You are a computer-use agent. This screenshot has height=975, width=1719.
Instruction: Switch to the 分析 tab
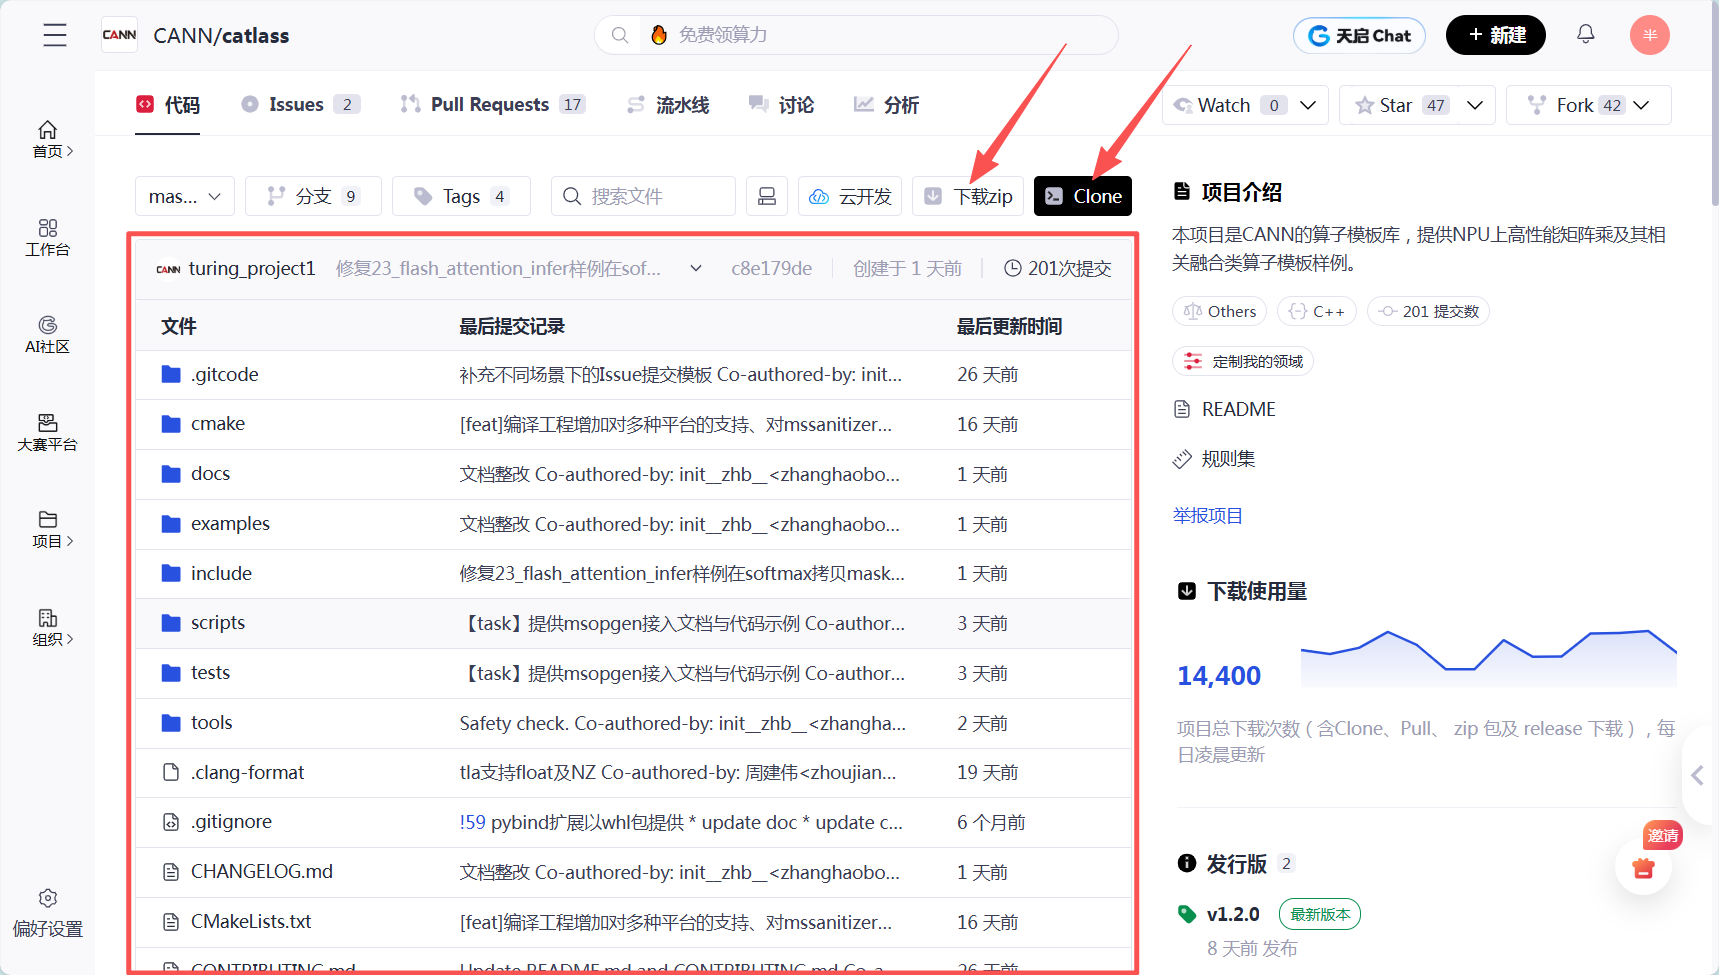[x=886, y=105]
